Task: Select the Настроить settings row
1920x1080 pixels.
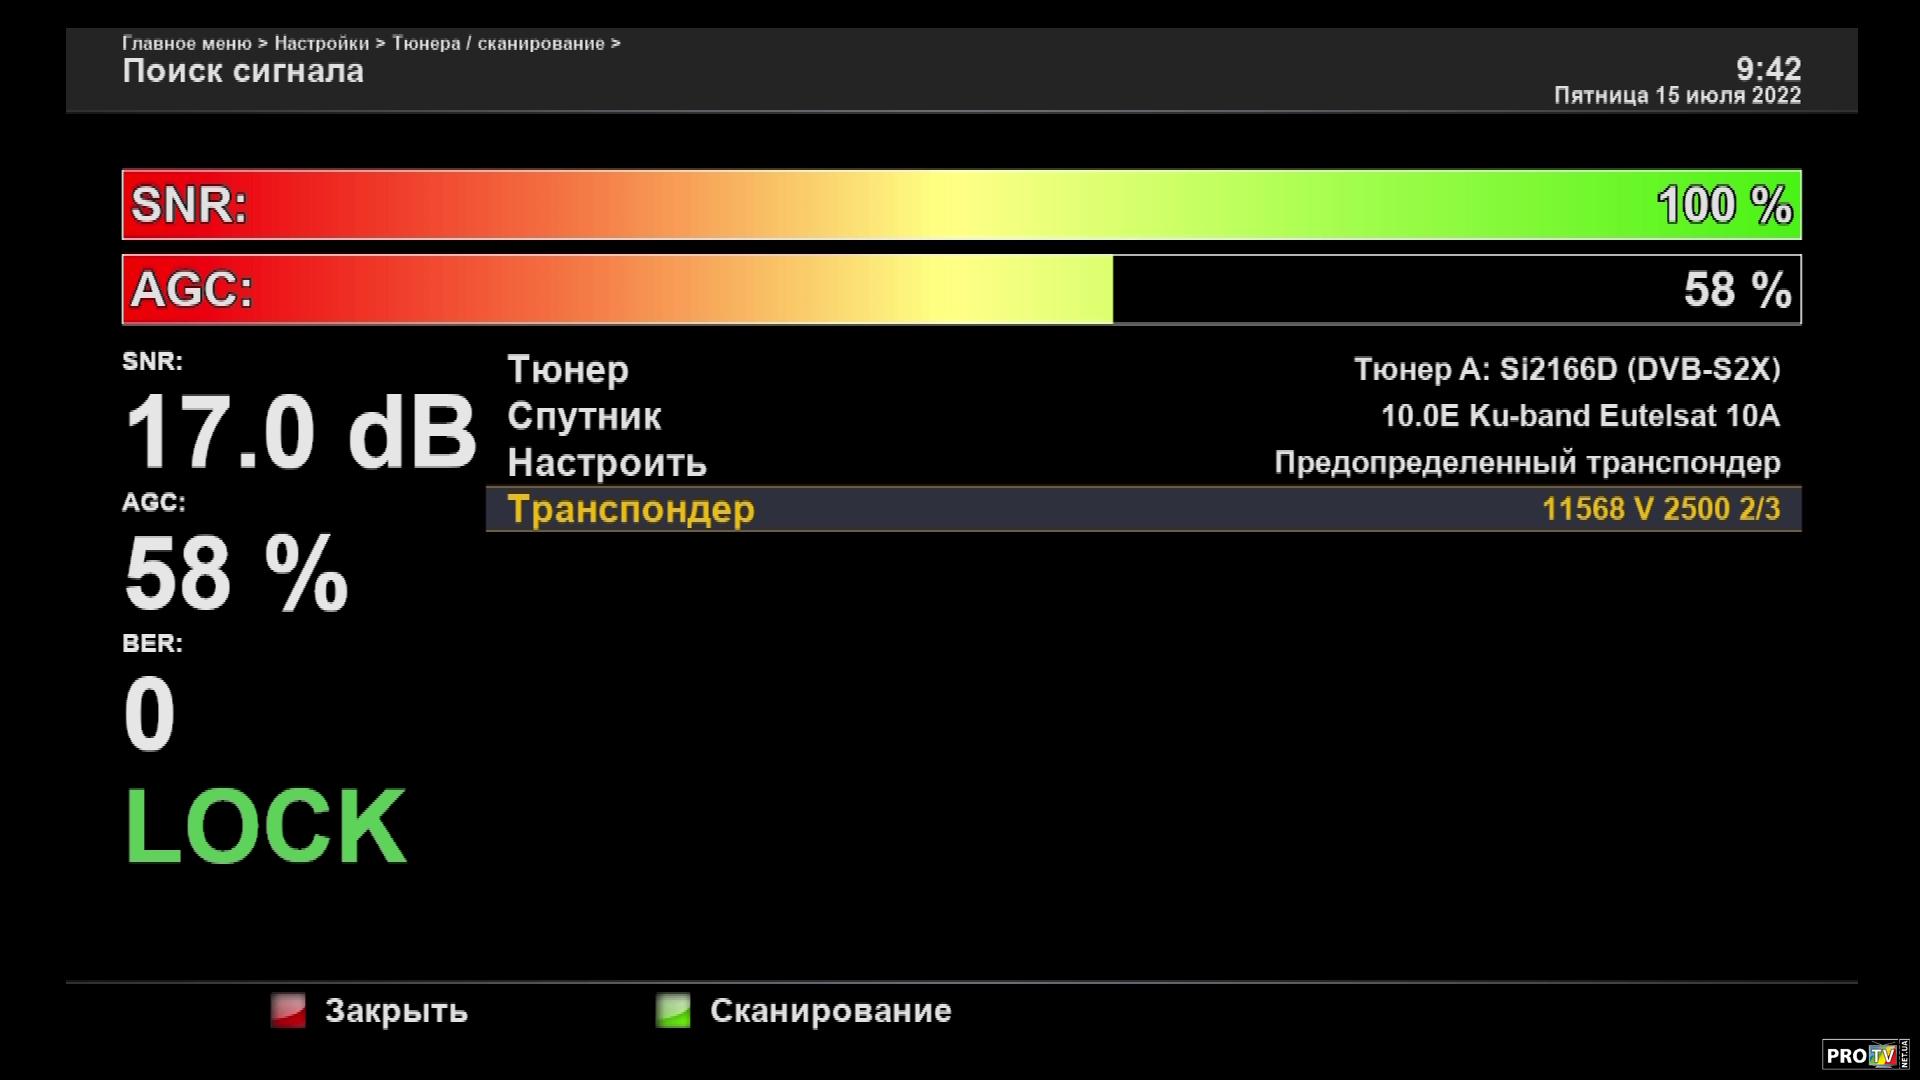Action: (x=607, y=462)
